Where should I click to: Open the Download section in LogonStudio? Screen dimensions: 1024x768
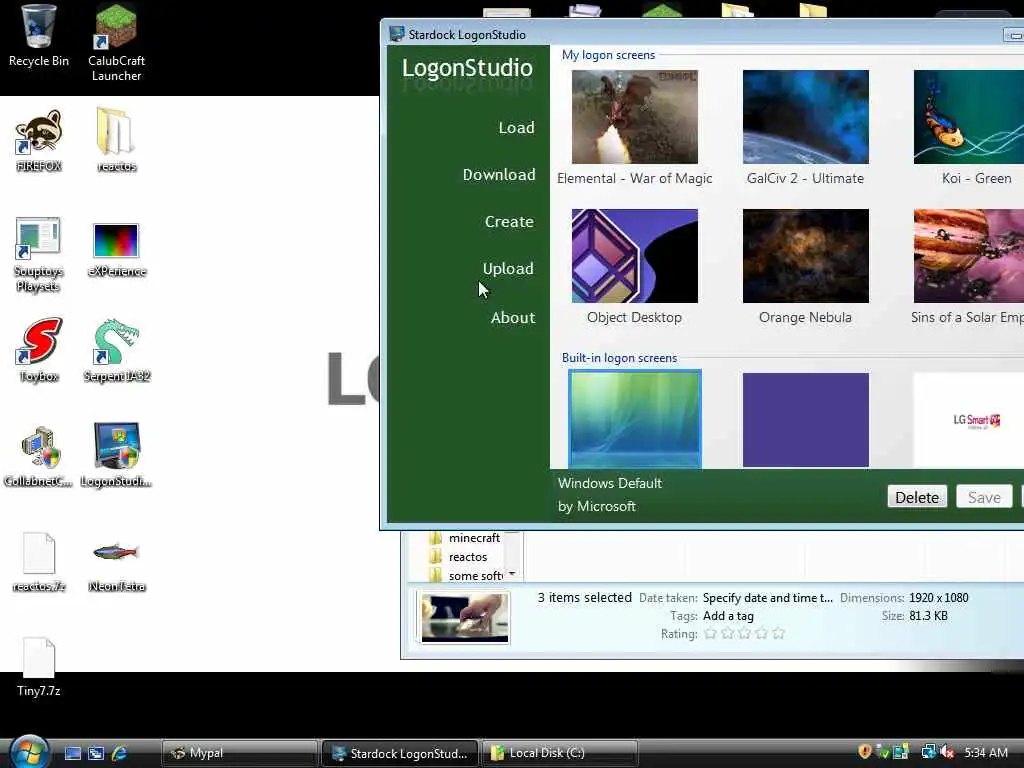point(499,174)
